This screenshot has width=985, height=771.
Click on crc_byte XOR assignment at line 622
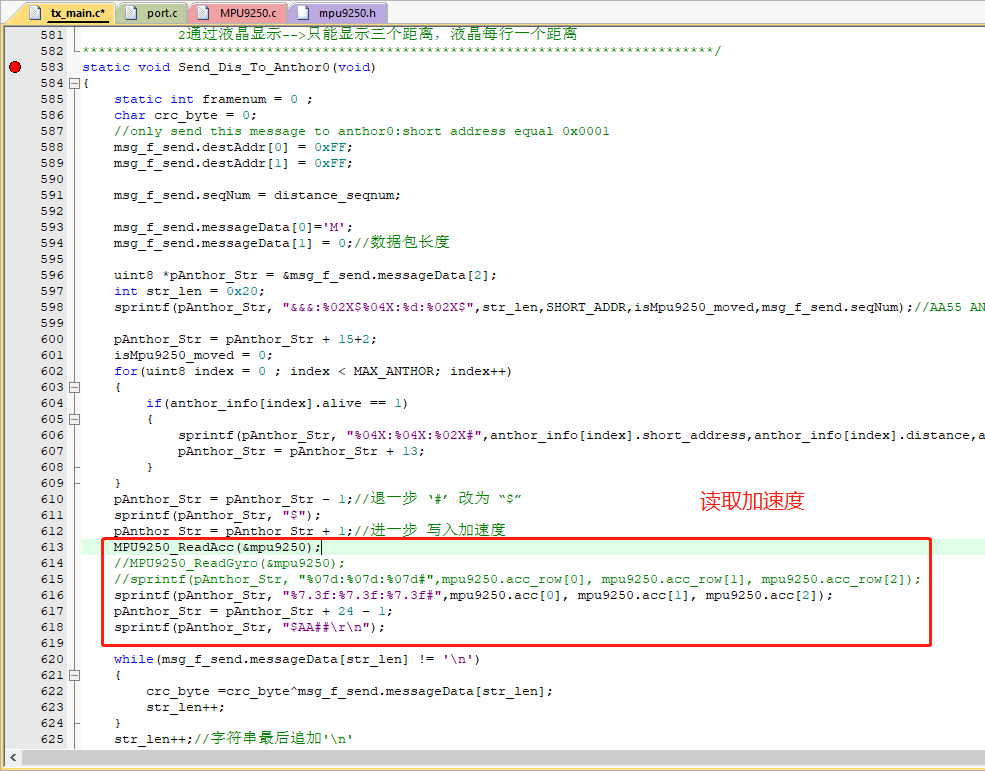[349, 691]
